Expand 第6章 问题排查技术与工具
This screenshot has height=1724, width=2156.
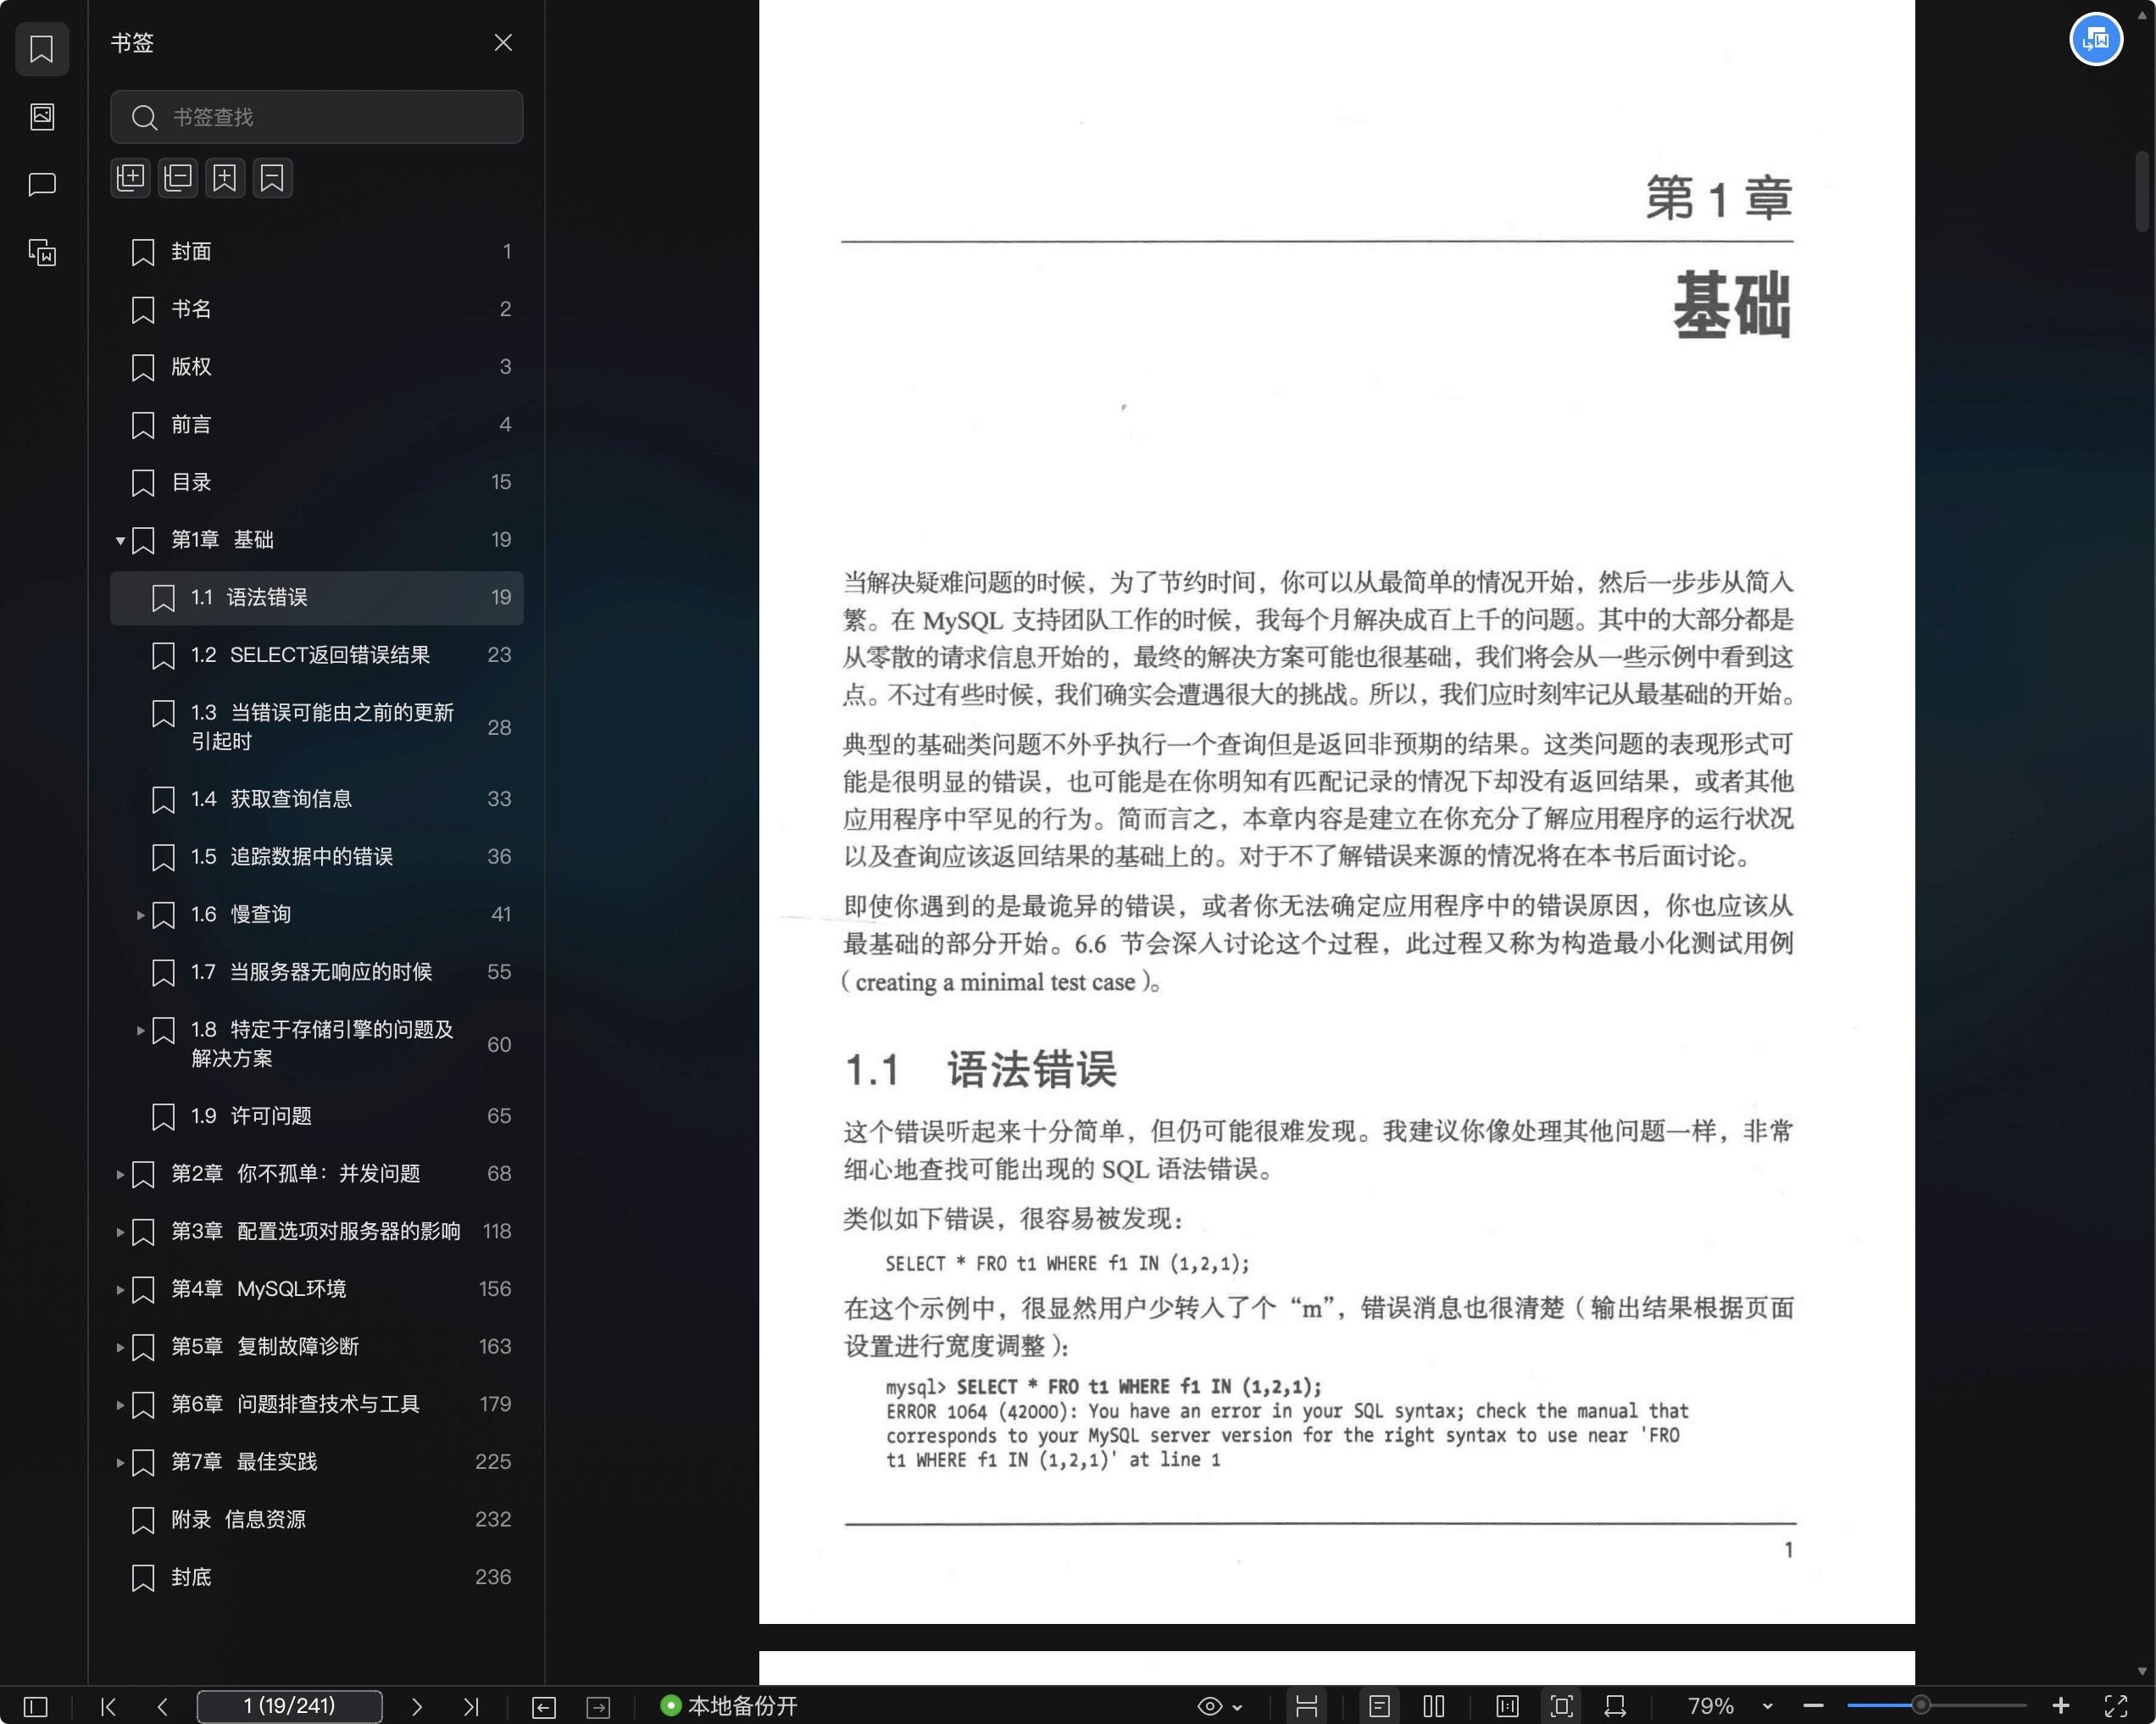pos(120,1405)
